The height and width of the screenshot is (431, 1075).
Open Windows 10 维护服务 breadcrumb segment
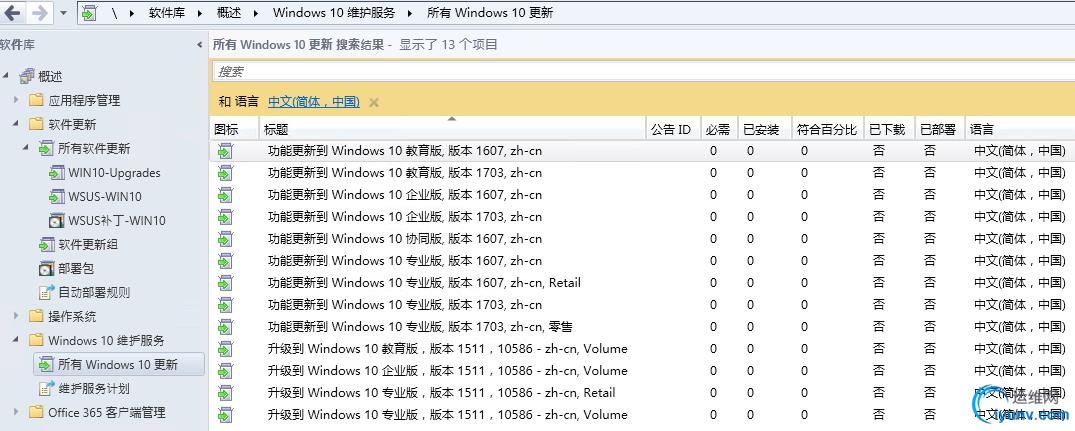pos(334,12)
